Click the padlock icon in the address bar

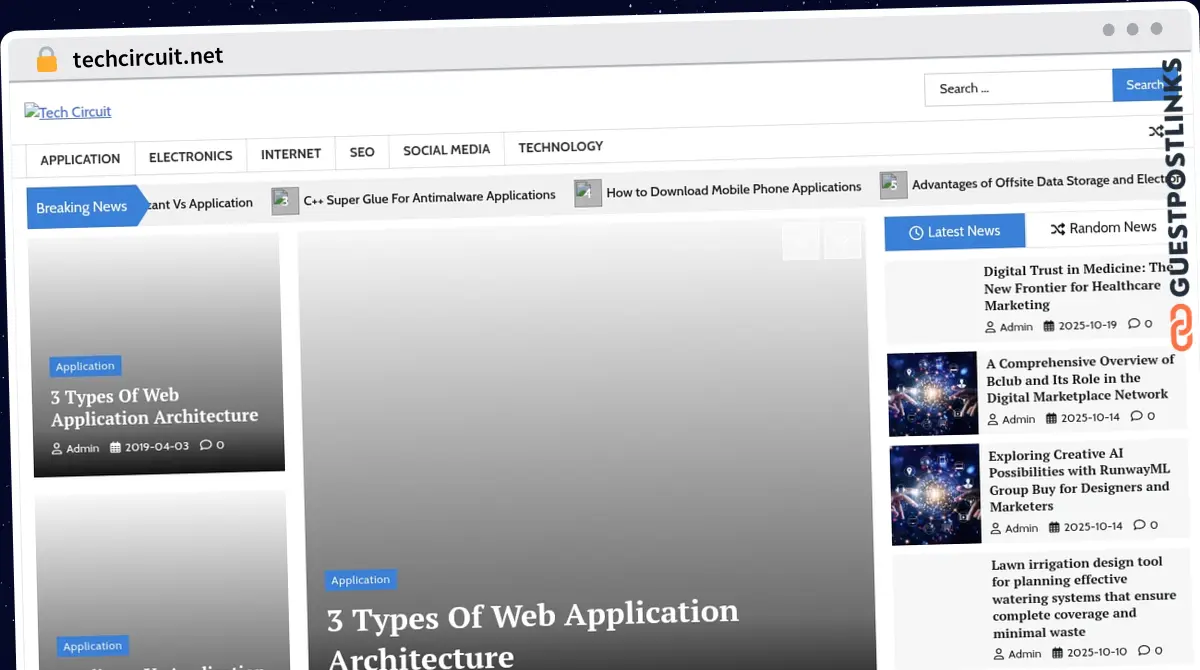click(46, 59)
